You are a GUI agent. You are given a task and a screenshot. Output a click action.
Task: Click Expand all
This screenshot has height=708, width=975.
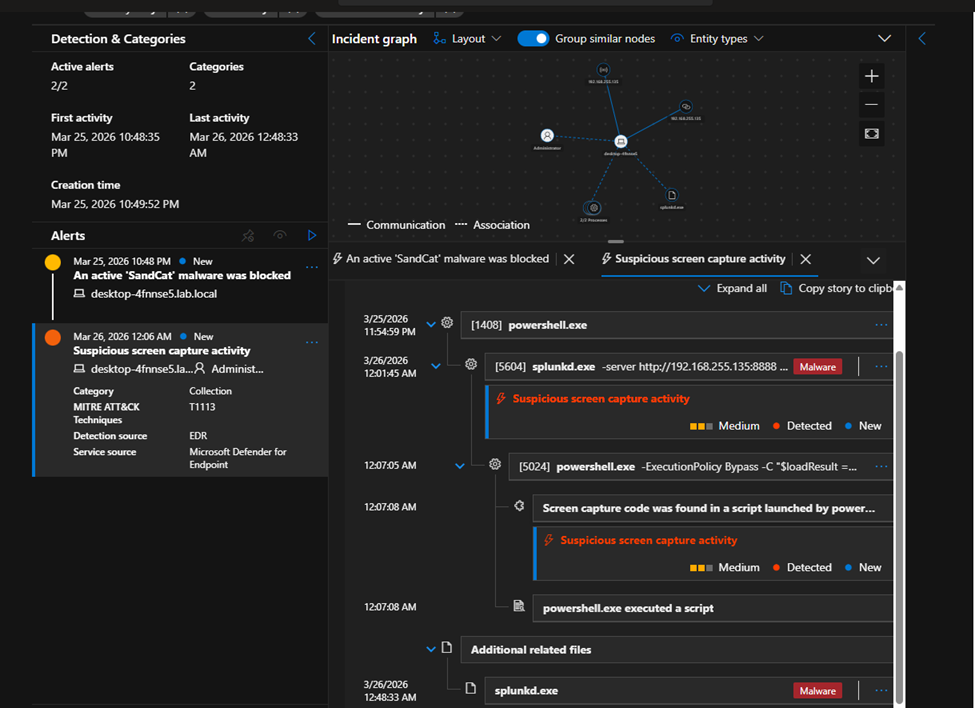coord(732,288)
